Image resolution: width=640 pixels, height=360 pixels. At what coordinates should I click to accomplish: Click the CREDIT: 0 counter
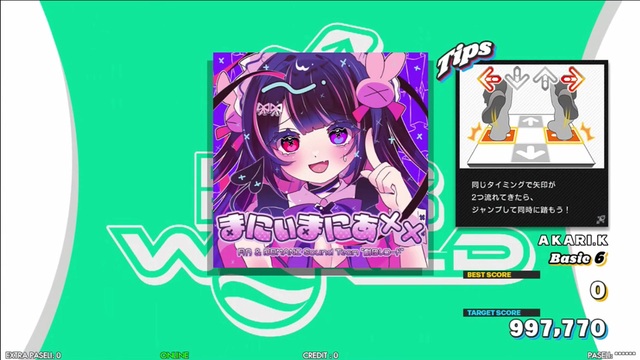320,355
